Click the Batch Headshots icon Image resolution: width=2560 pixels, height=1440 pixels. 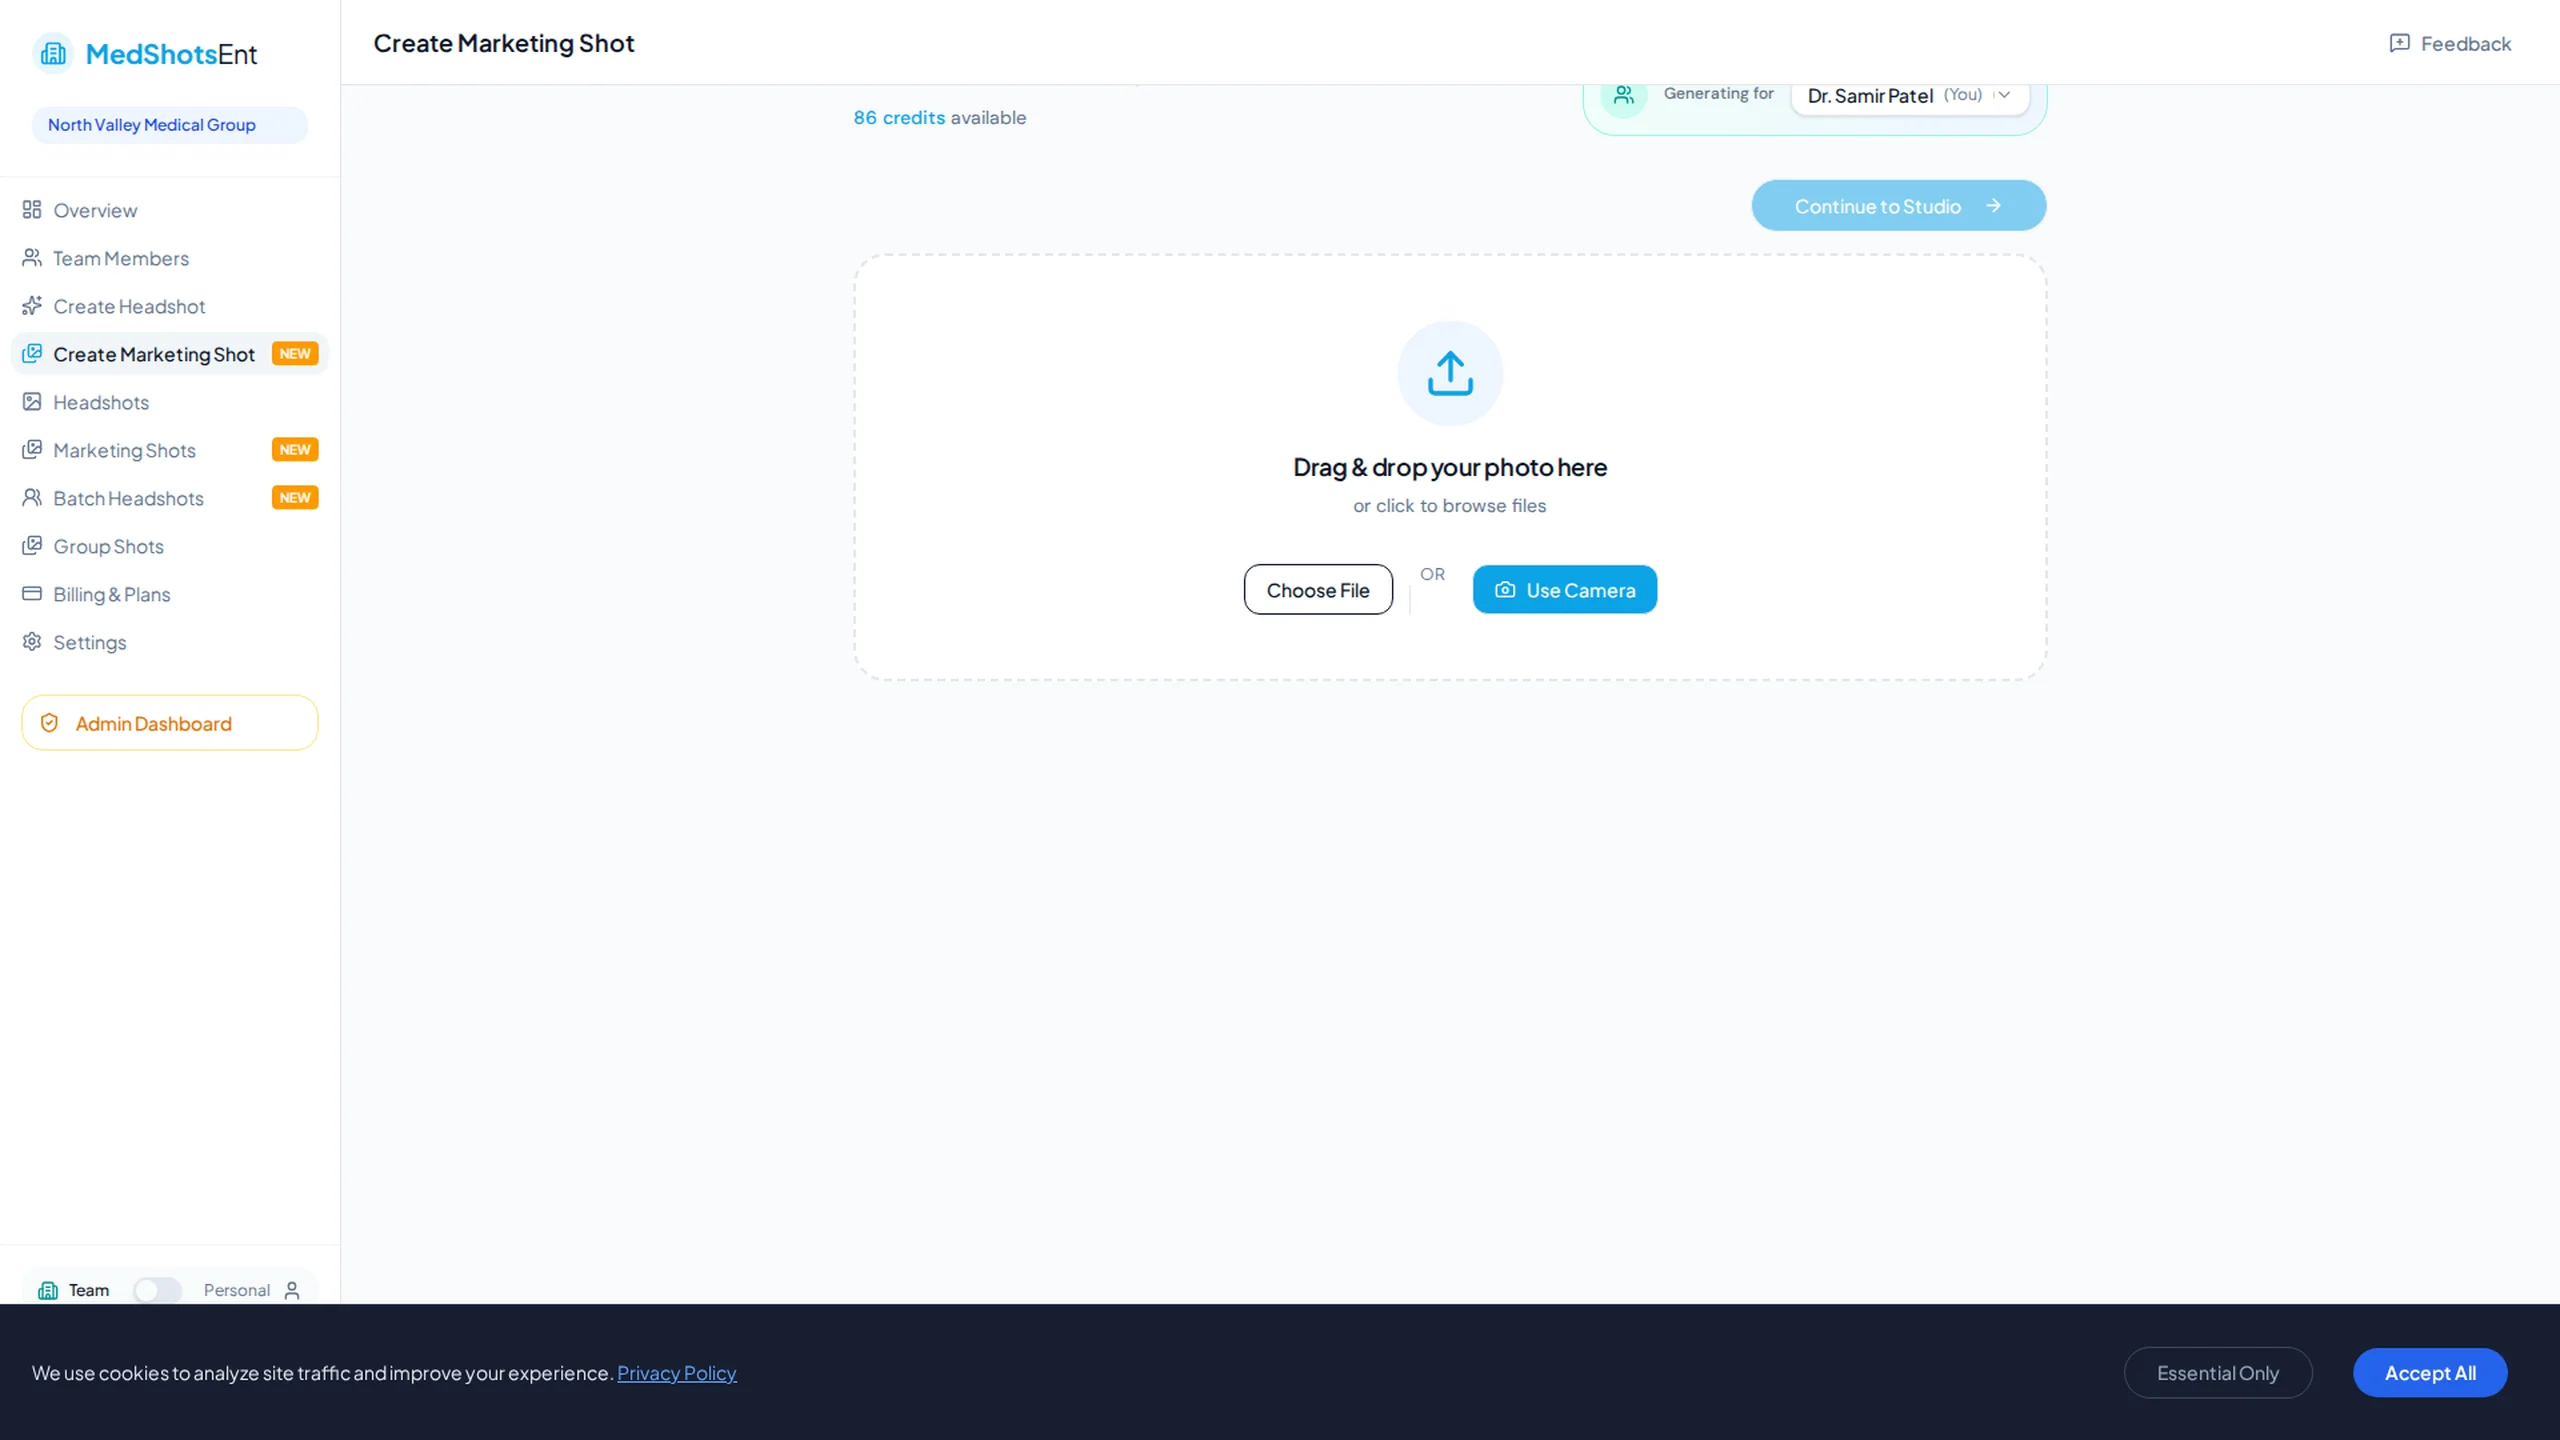33,498
